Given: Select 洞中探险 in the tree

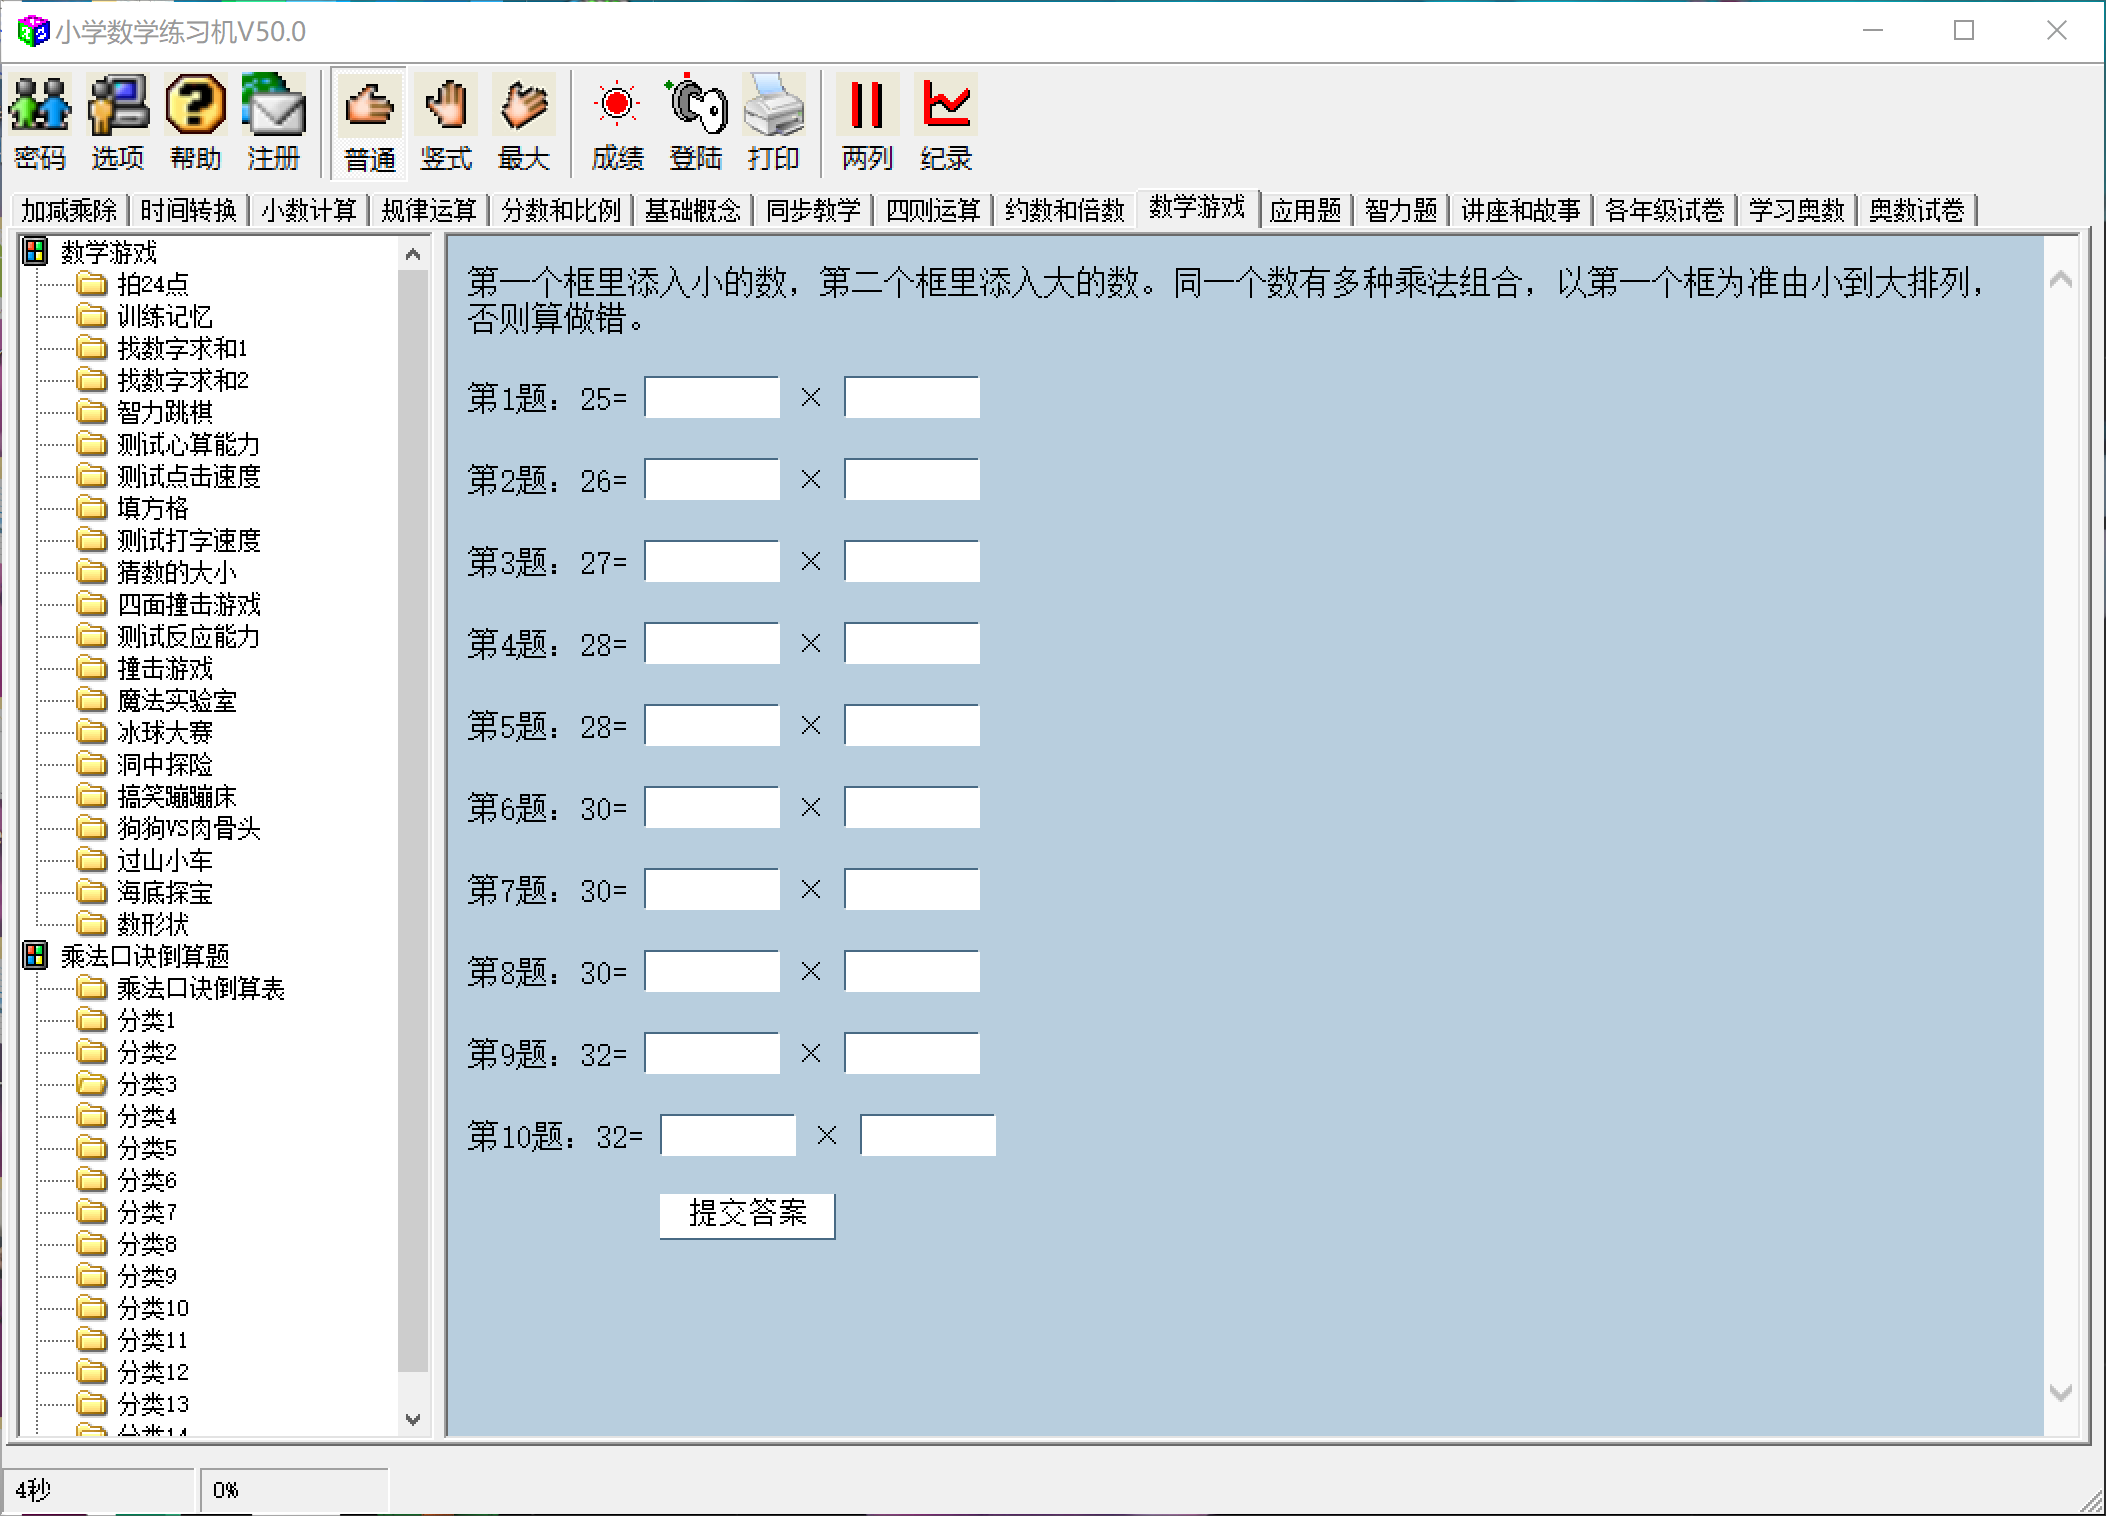Looking at the screenshot, I should pyautogui.click(x=165, y=765).
